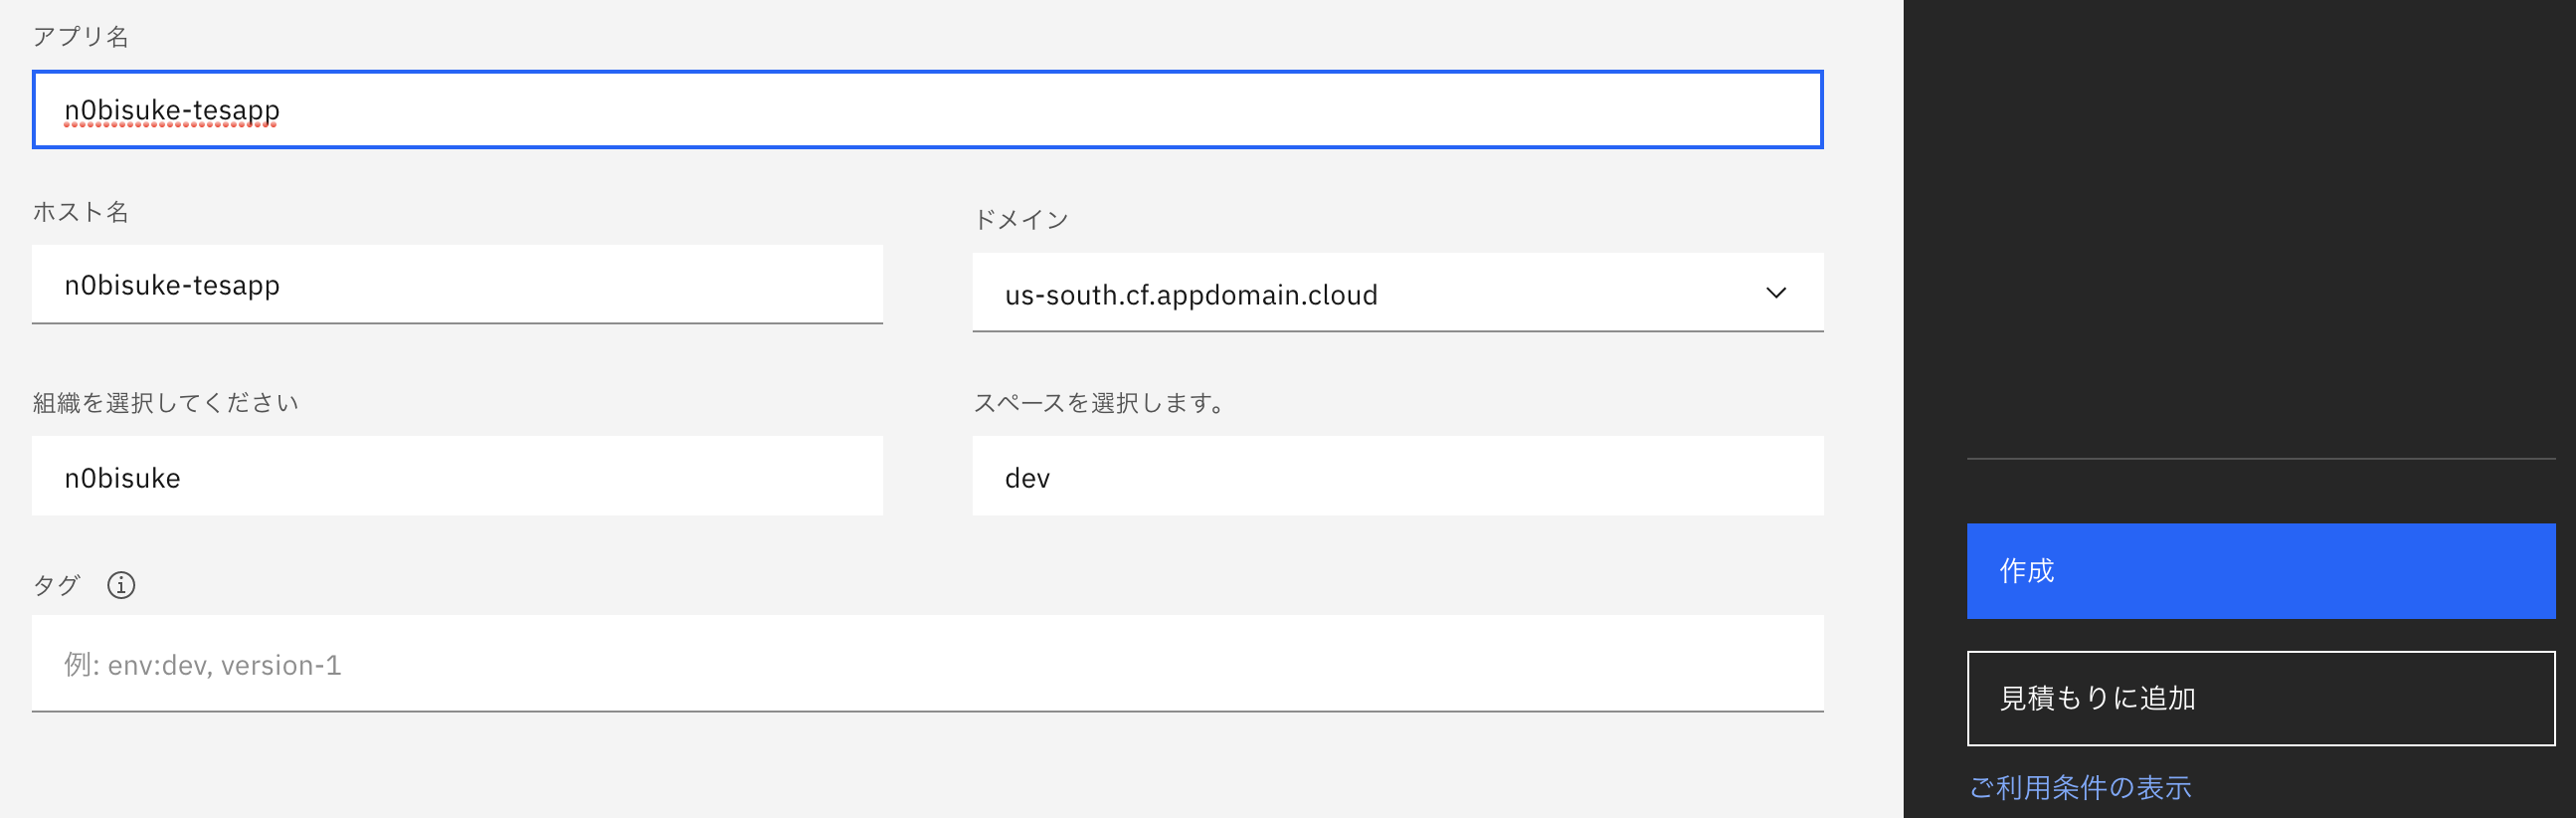
Task: Expand the us-south.cf.appdomain.cloud domain selector
Action: click(1400, 292)
